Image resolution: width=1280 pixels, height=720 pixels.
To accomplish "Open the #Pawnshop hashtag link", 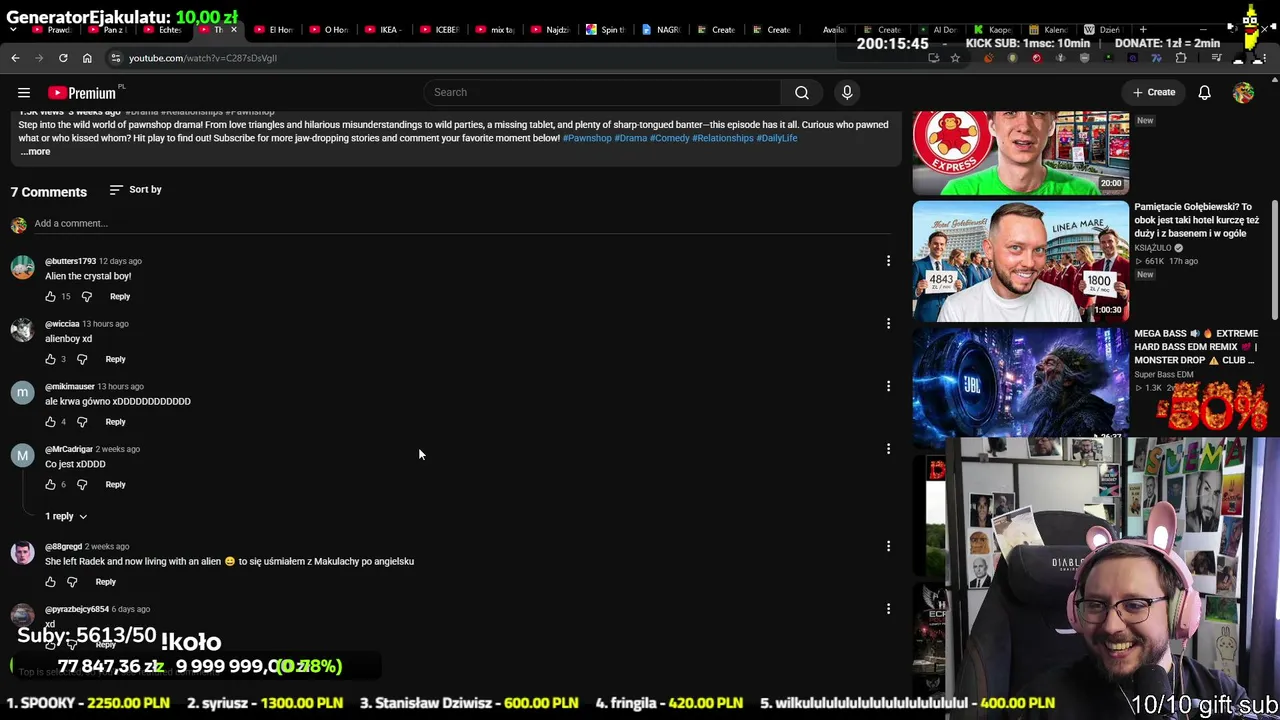I will coord(587,138).
